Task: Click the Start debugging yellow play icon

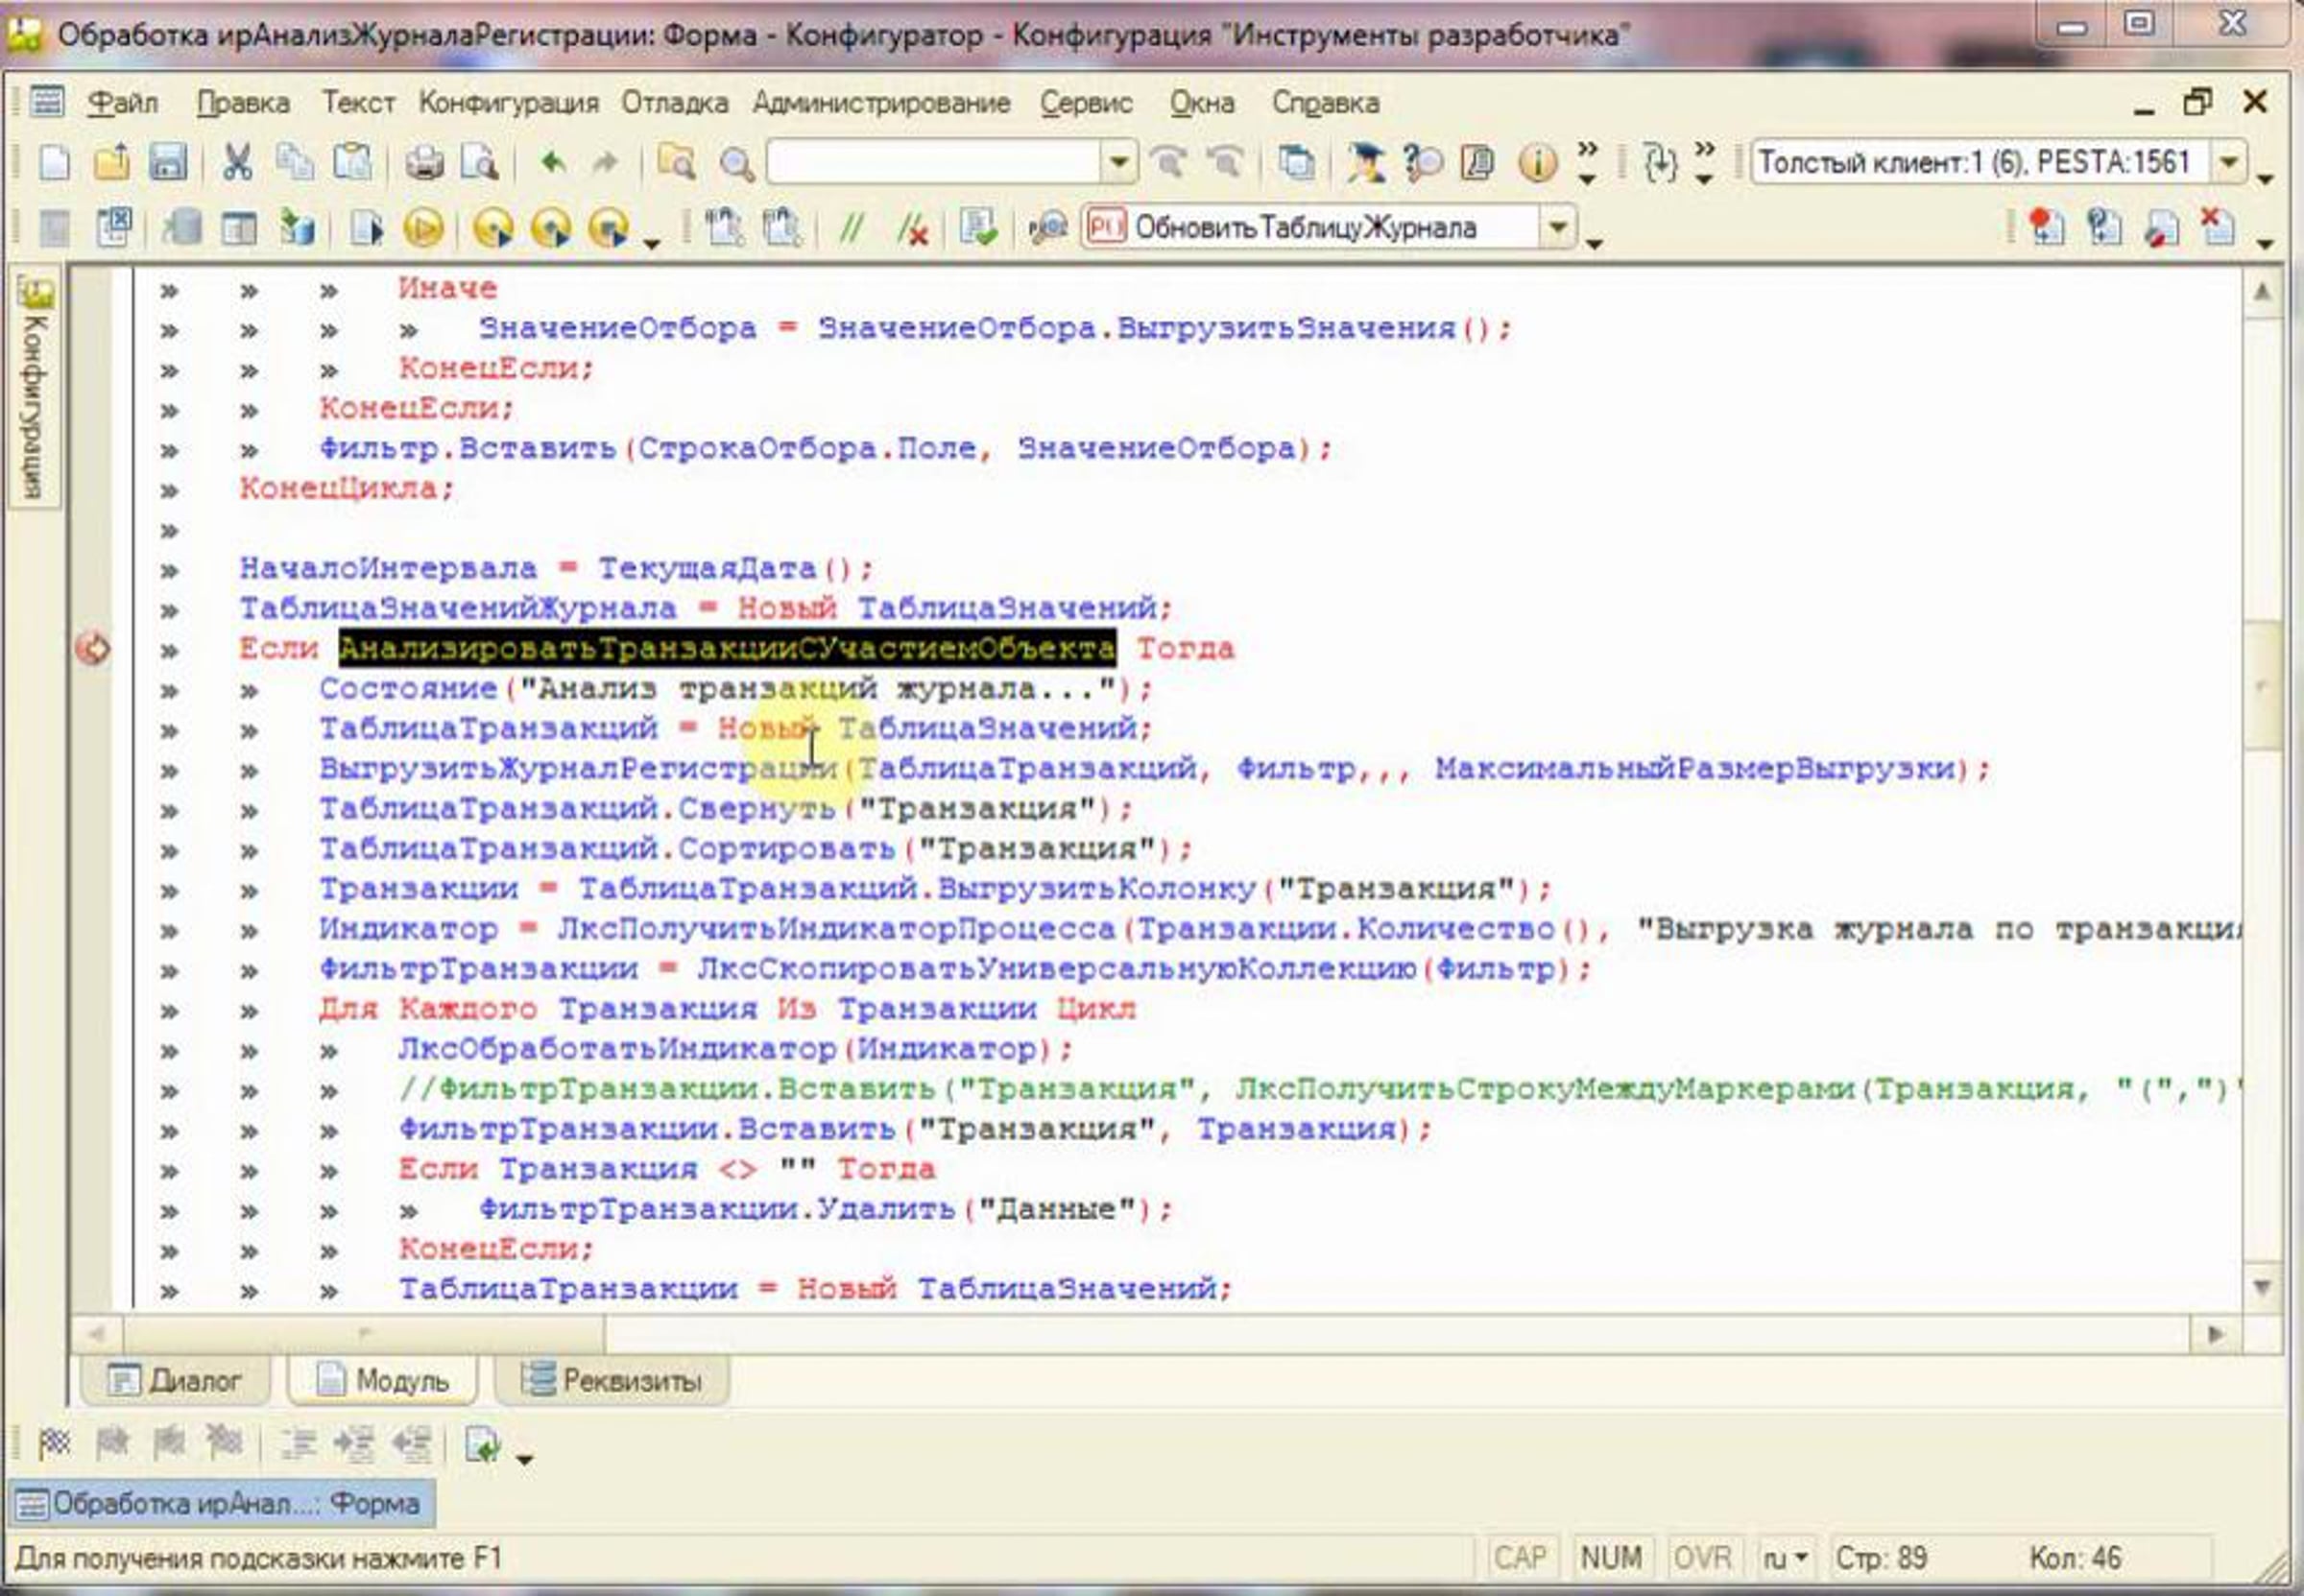Action: coord(423,229)
